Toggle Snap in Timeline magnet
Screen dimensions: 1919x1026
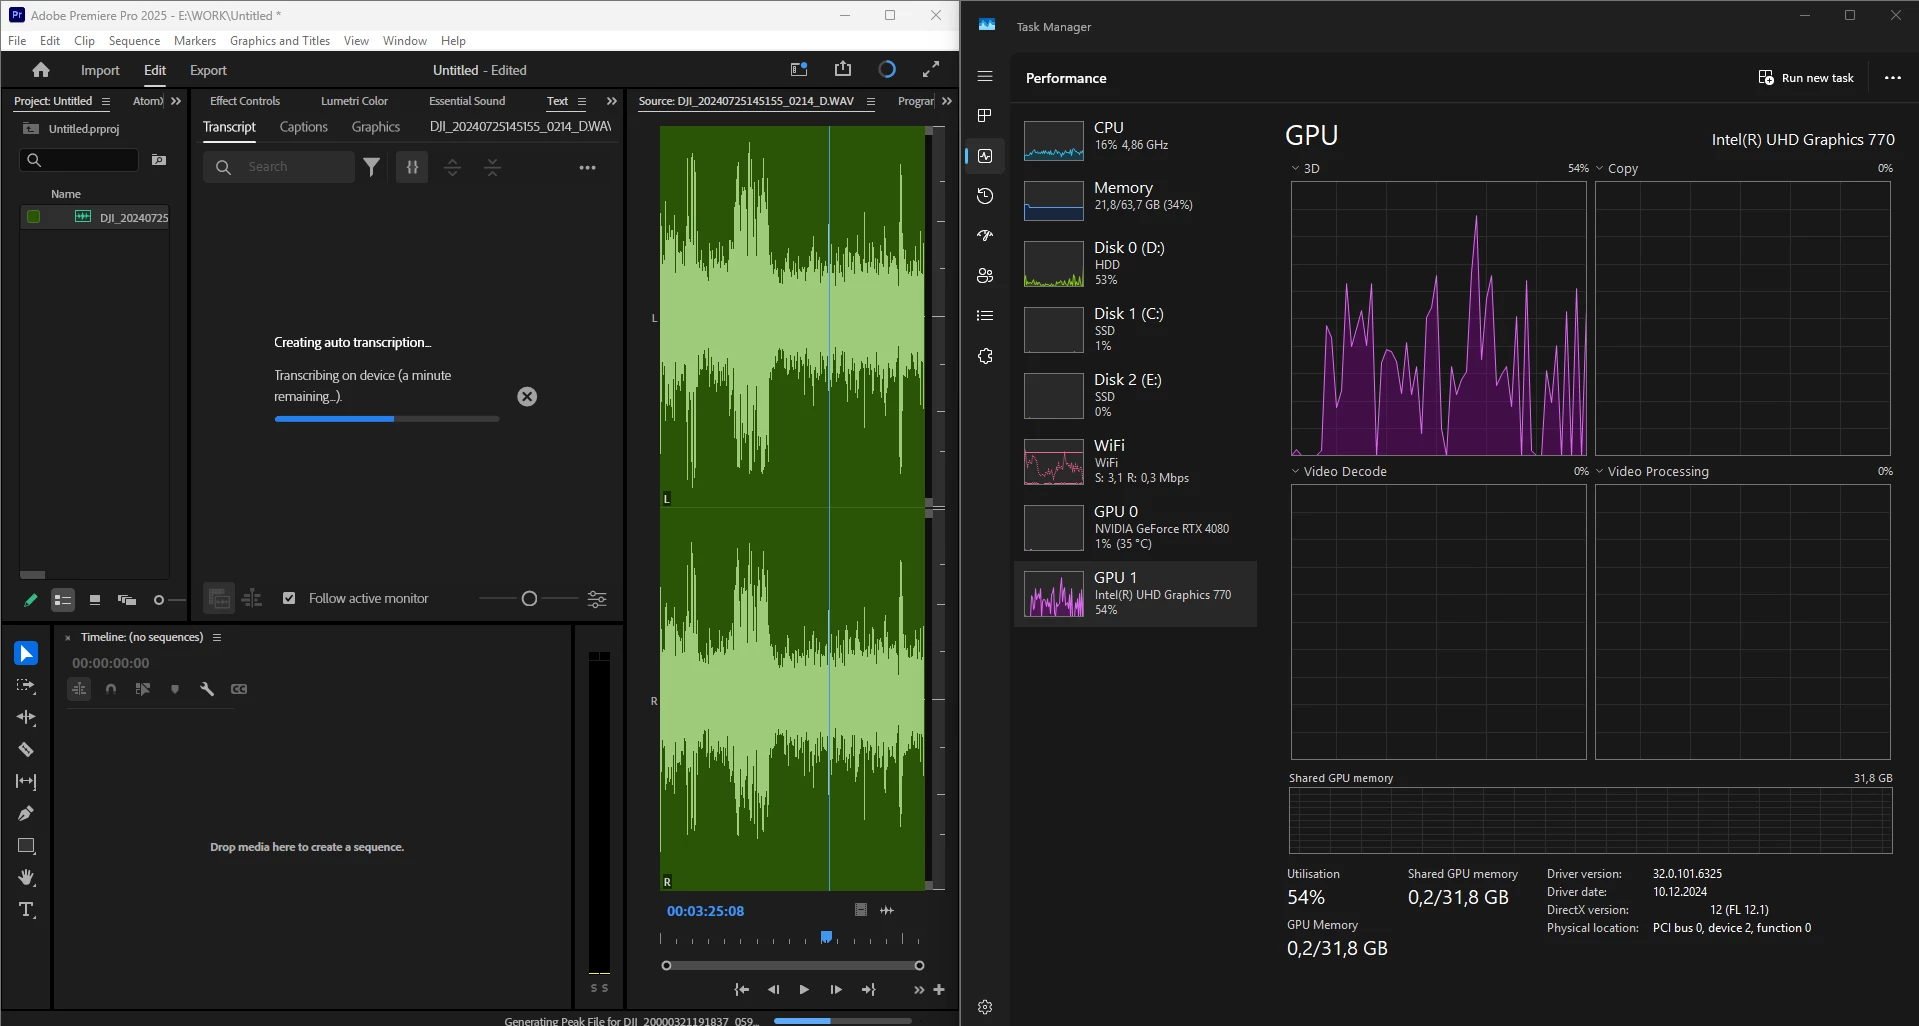click(111, 689)
